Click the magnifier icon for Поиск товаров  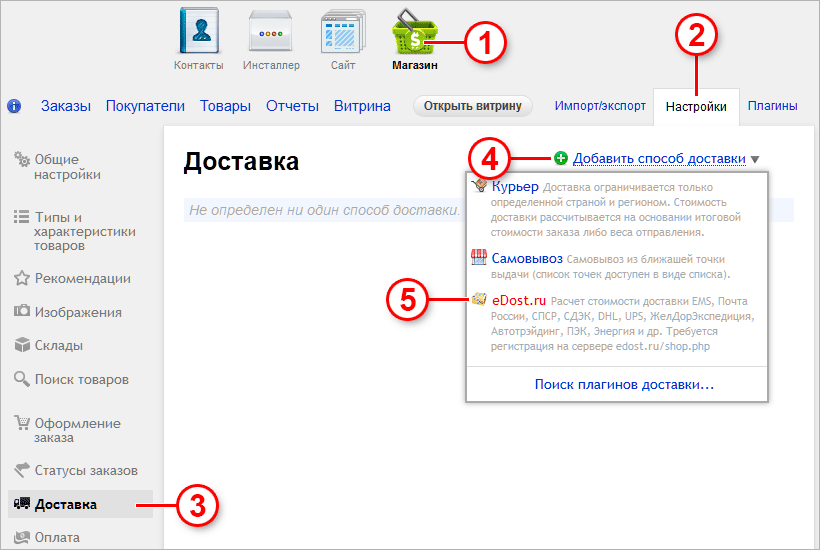click(x=21, y=379)
